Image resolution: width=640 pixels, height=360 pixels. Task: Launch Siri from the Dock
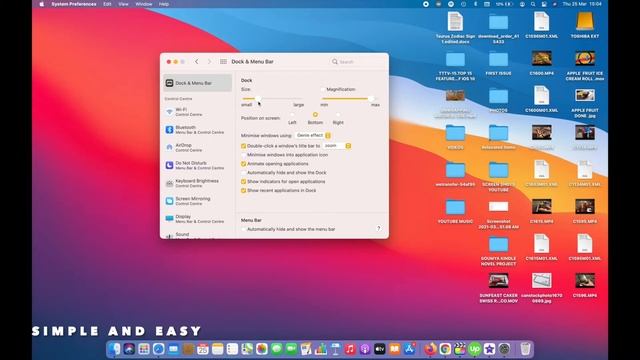129,349
